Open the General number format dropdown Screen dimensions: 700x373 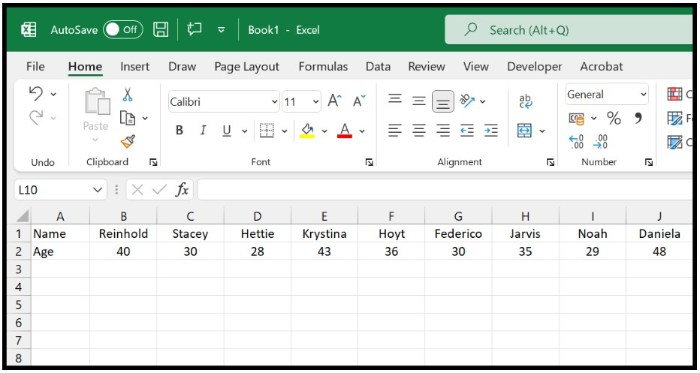pos(643,95)
